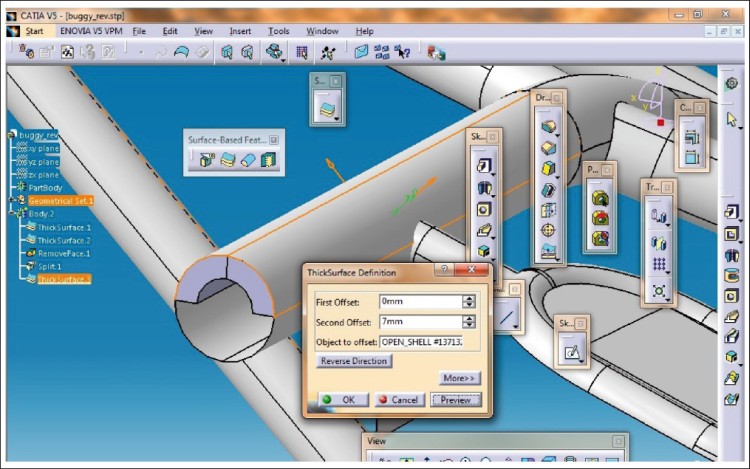Open the Insert menu
This screenshot has height=469, width=750.
point(240,31)
